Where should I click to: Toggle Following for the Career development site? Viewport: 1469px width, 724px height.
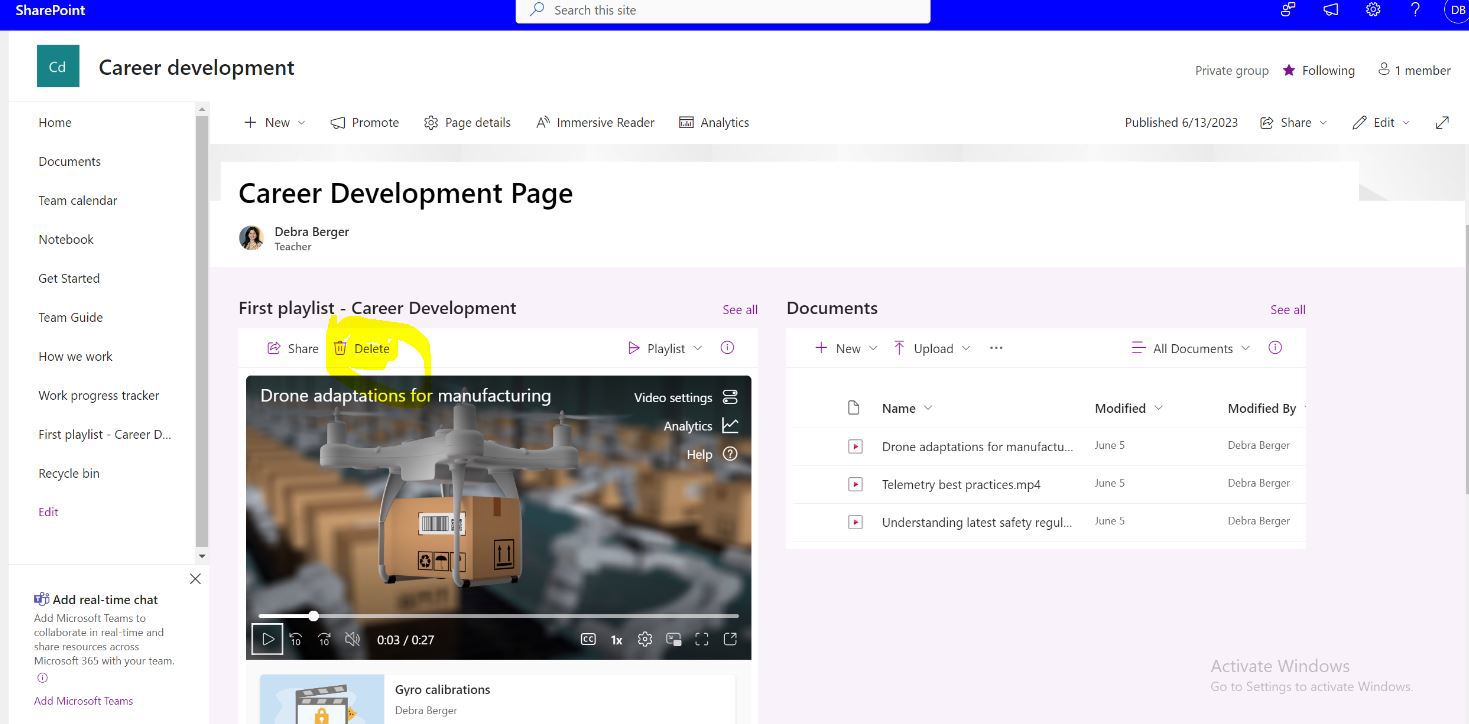pos(1319,70)
